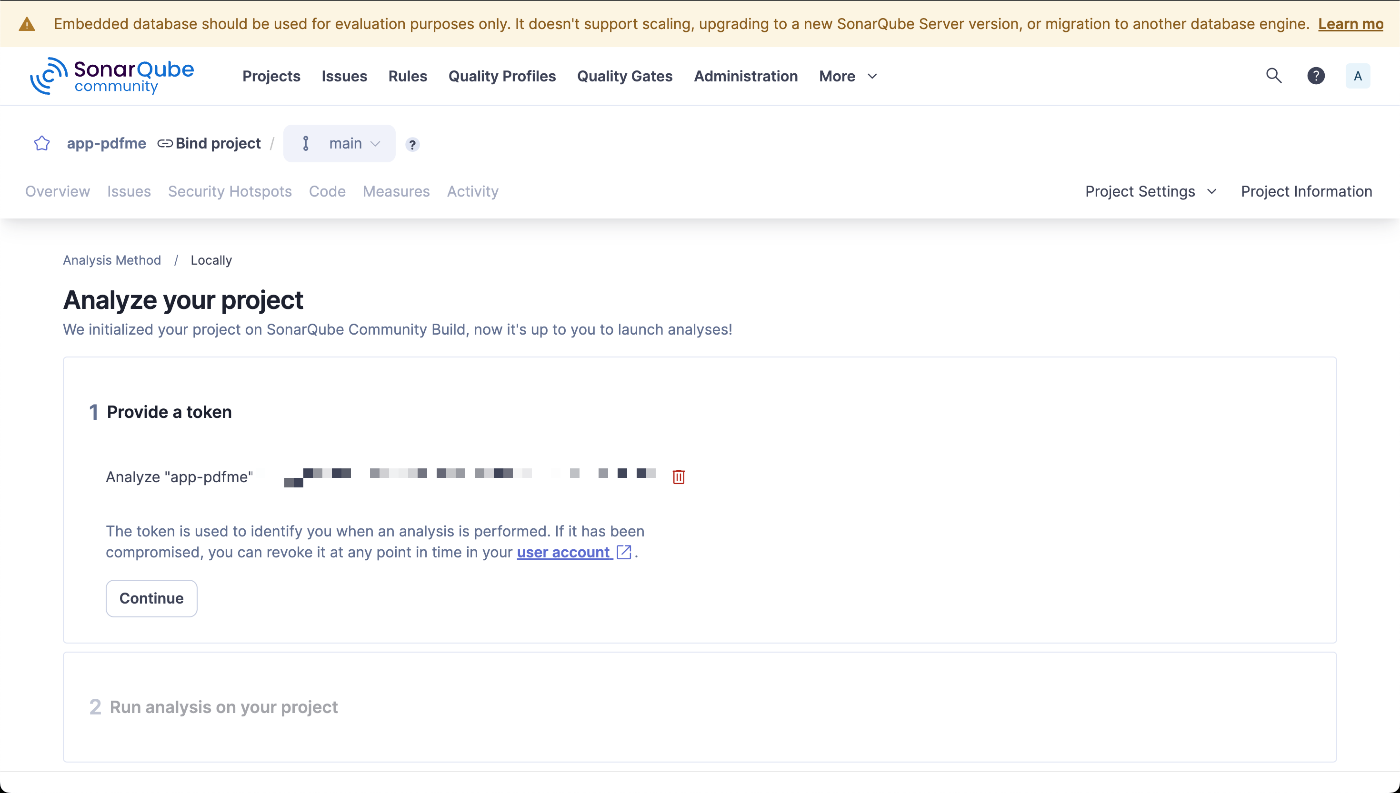This screenshot has width=1400, height=793.
Task: Open Projects in top navigation
Action: tap(271, 76)
